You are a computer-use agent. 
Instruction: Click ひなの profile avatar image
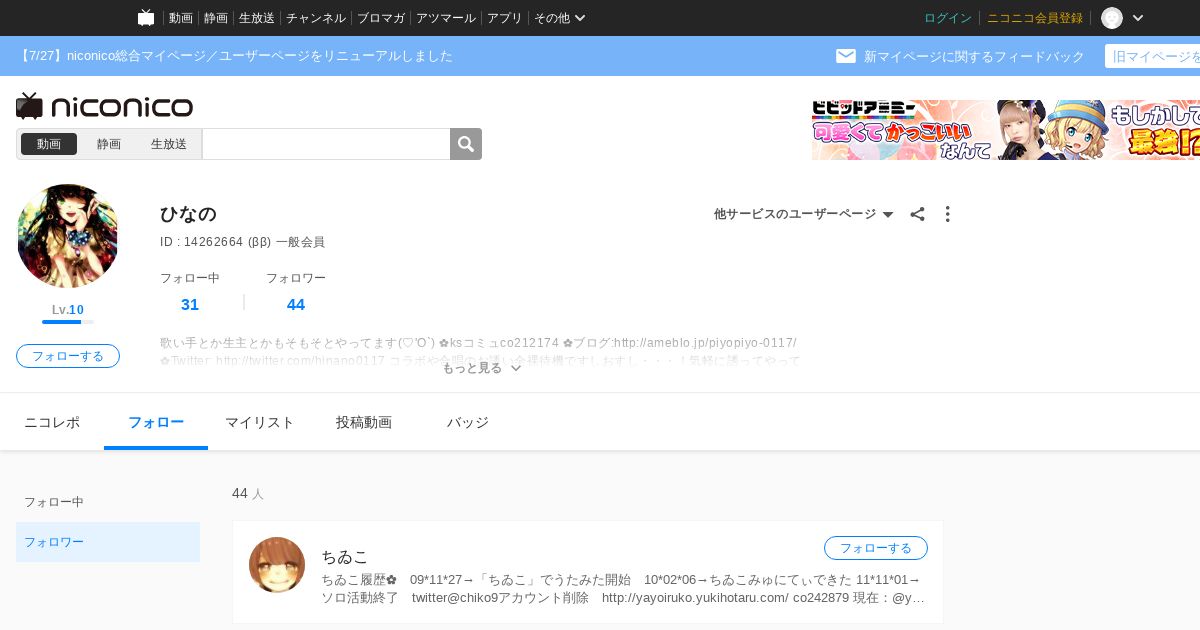point(68,236)
